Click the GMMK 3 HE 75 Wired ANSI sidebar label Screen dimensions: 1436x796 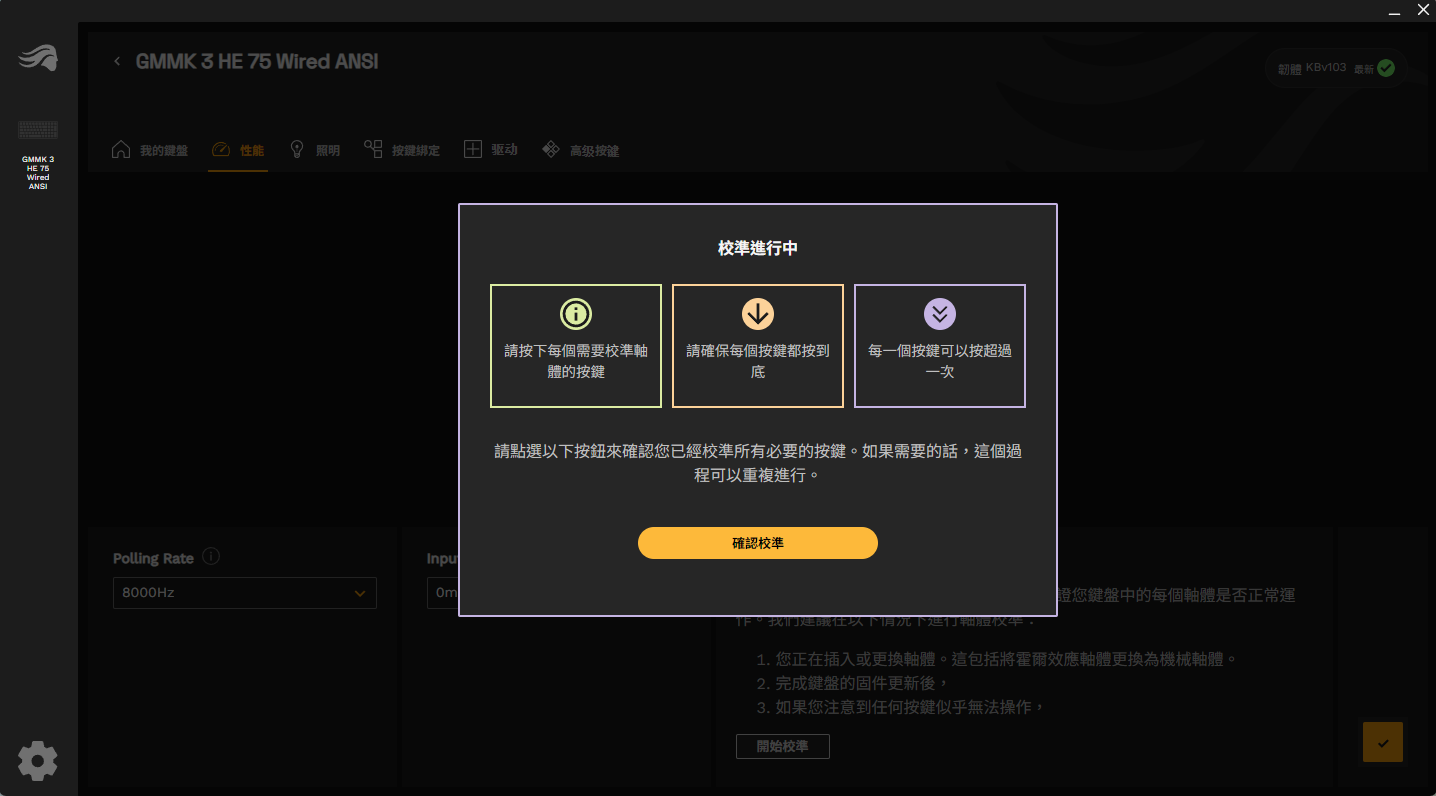pos(38,173)
